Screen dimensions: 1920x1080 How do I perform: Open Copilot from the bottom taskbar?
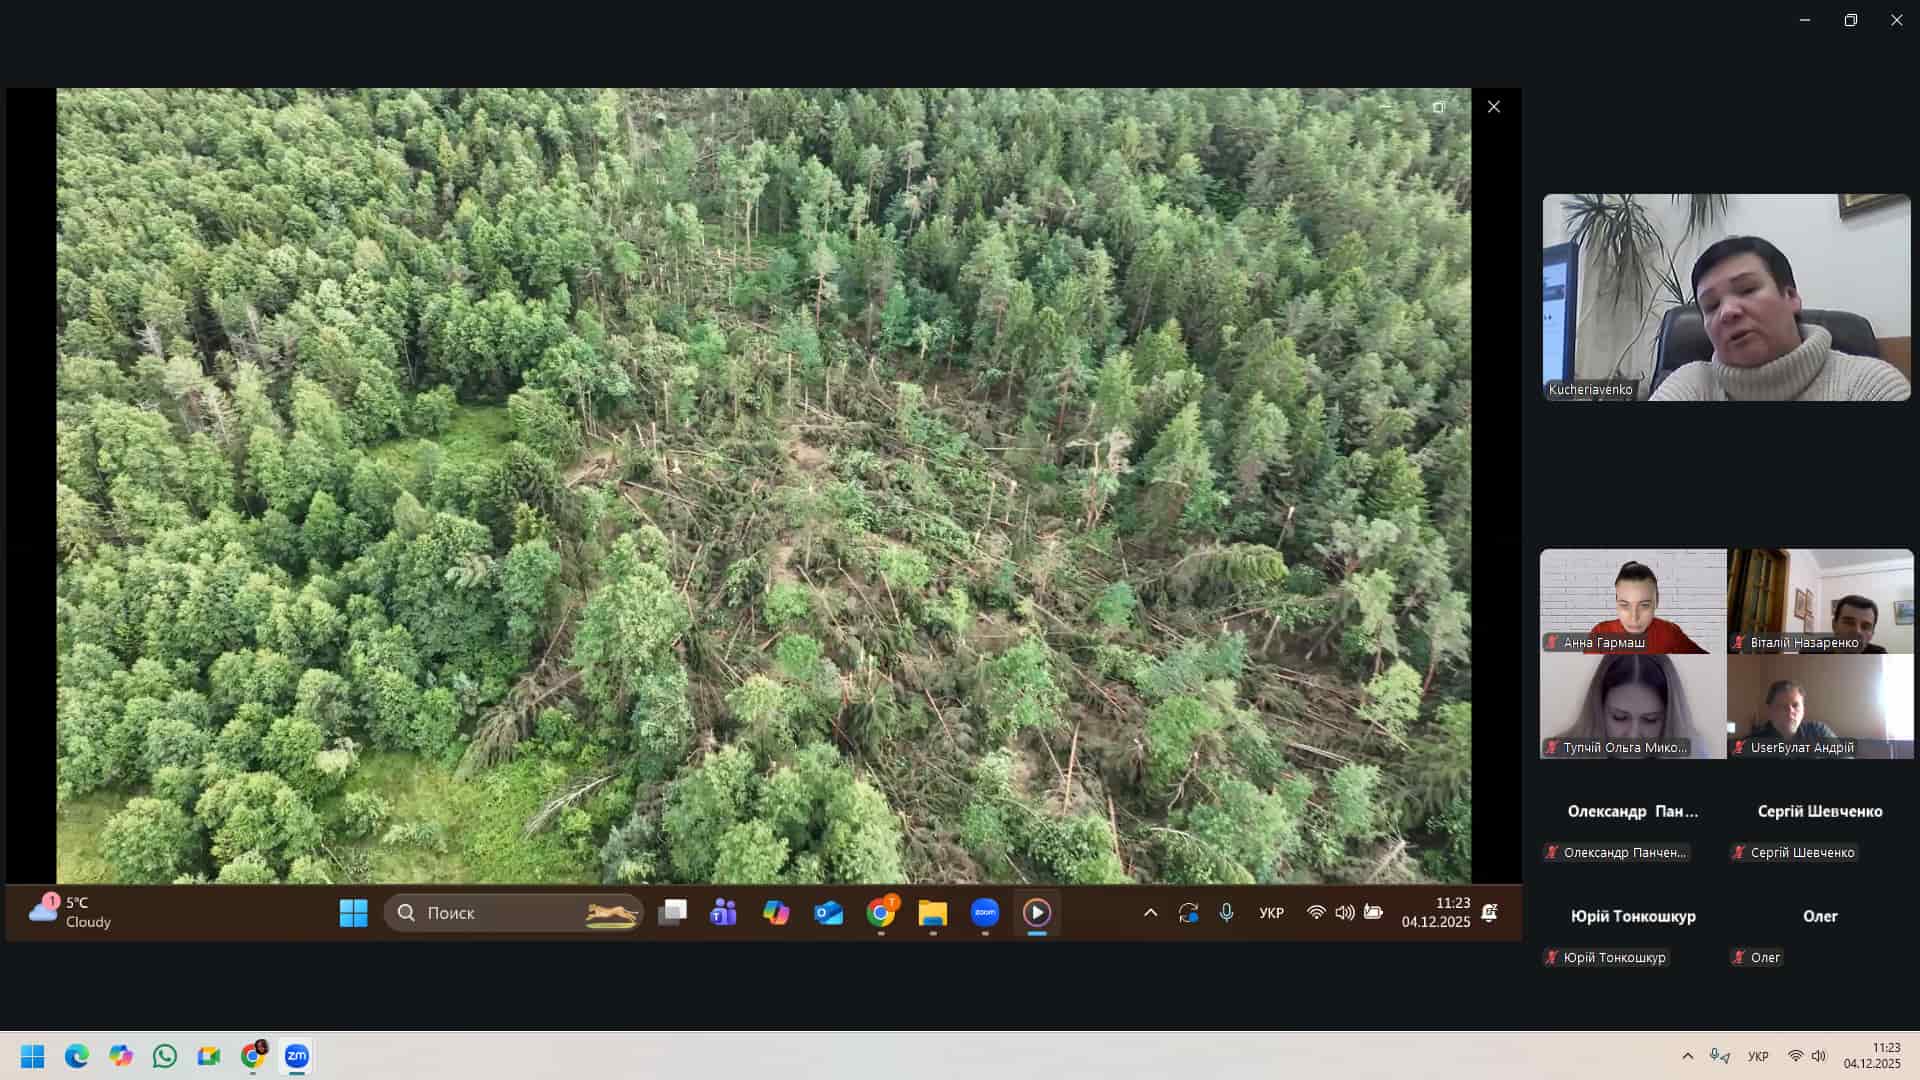[121, 1056]
